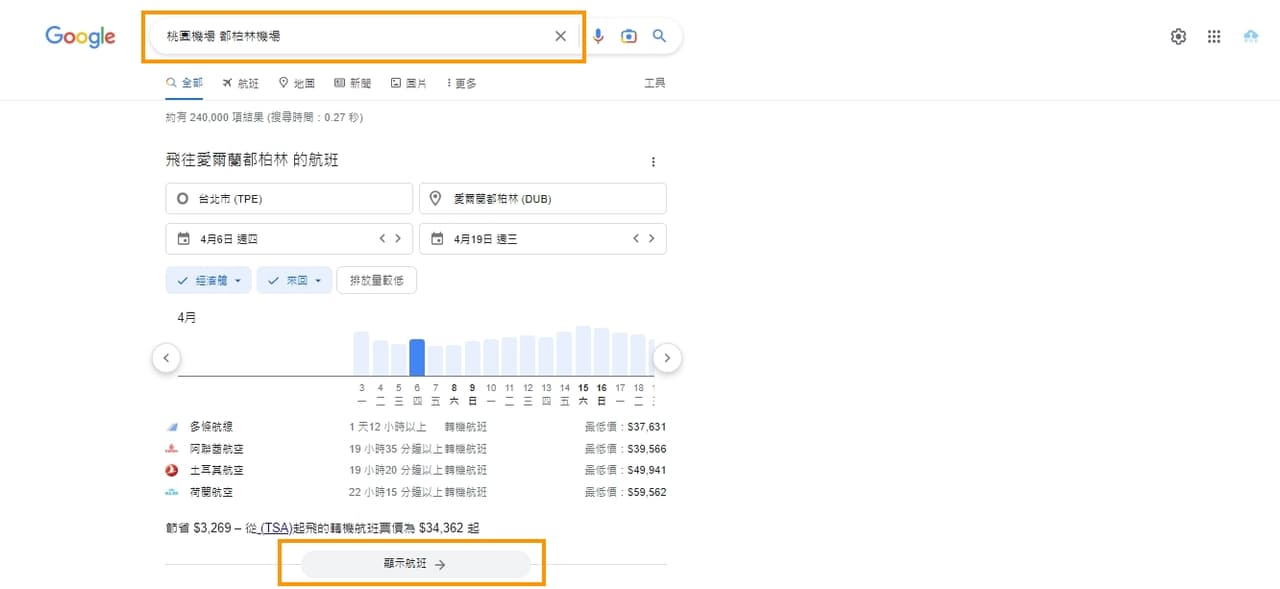Image resolution: width=1280 pixels, height=589 pixels.
Task: Switch to the 圖片 tab
Action: click(409, 83)
